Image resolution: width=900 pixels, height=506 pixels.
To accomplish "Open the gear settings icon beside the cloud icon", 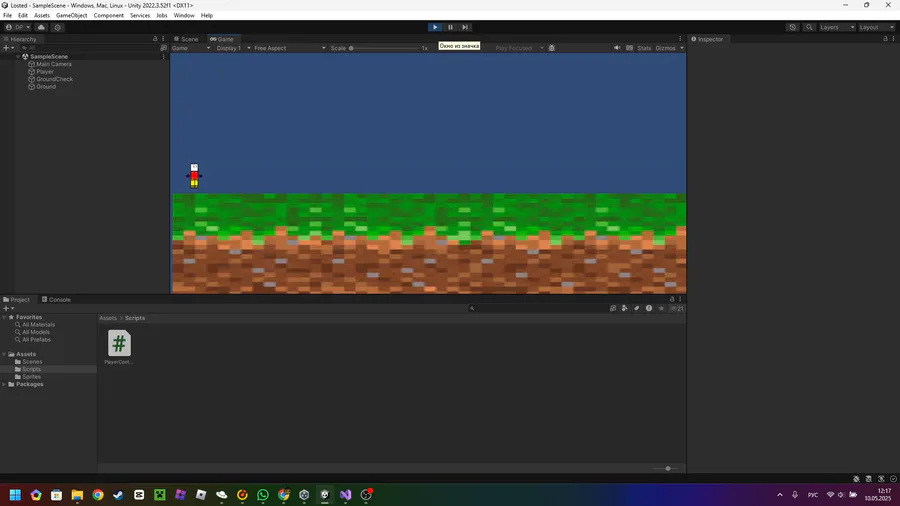I will click(x=57, y=27).
